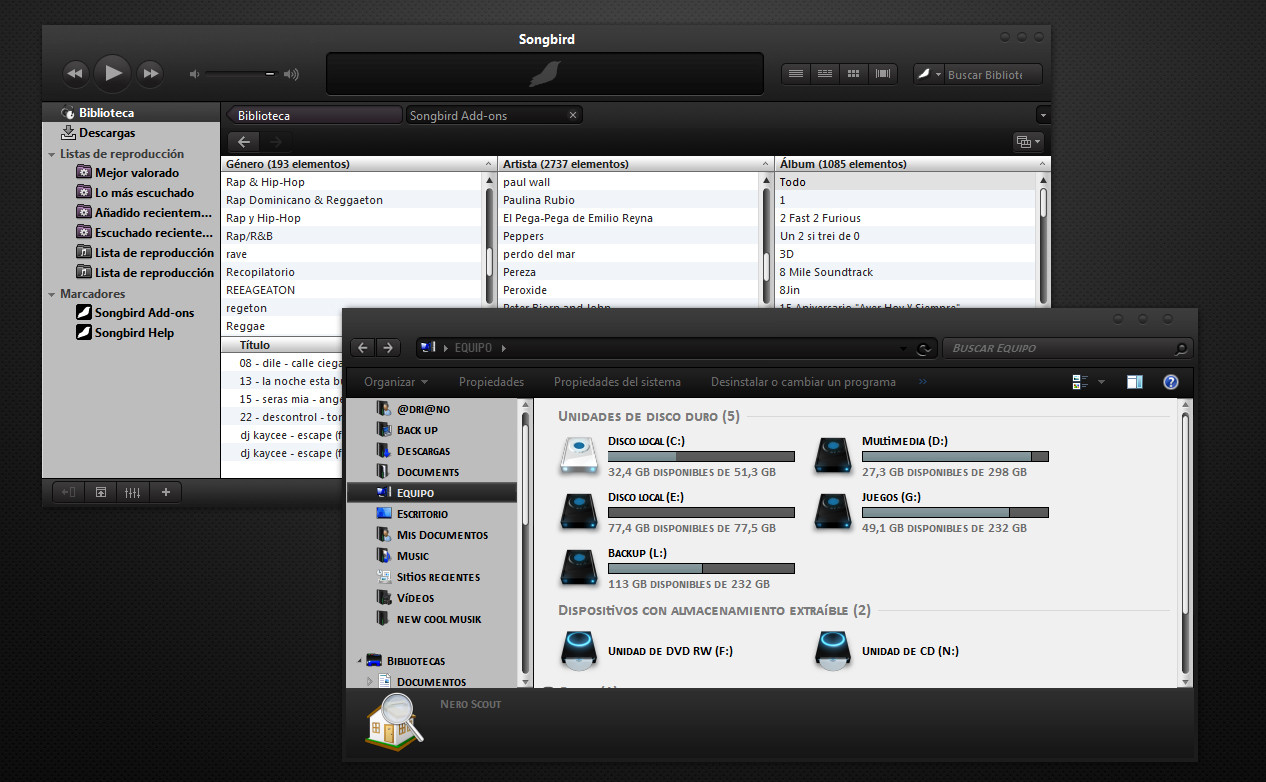Open the Explorer help icon
1266x782 pixels.
1171,382
